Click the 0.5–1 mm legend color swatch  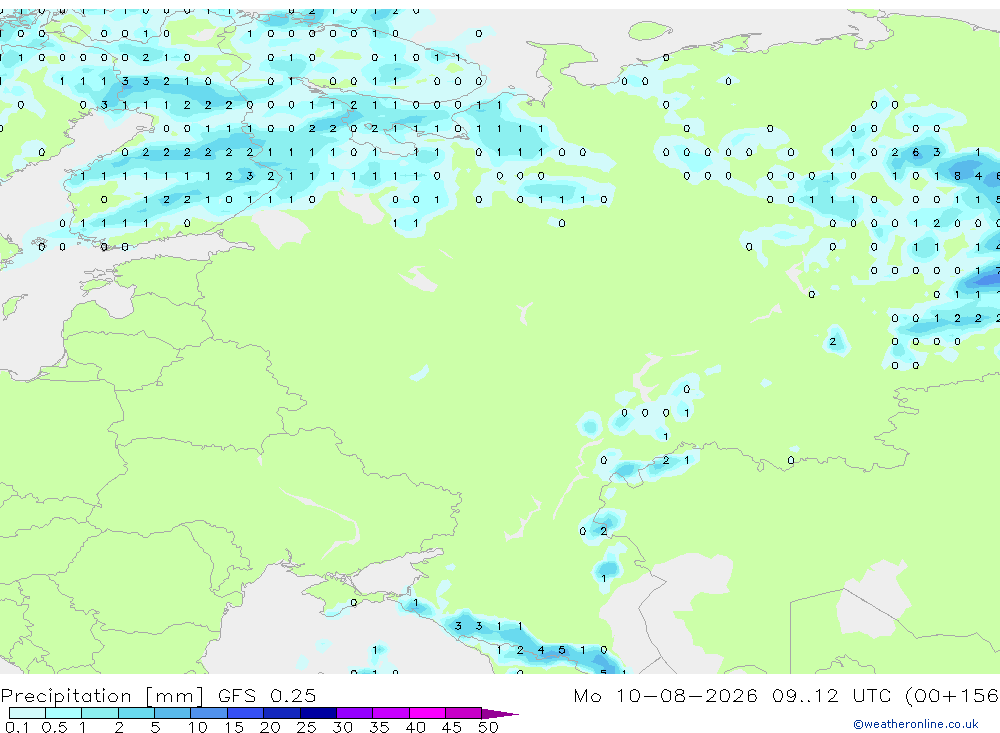point(64,713)
